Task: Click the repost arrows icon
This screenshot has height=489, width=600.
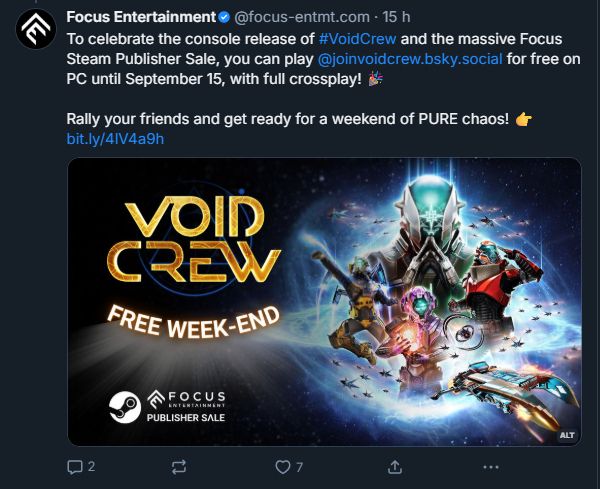Action: [179, 467]
